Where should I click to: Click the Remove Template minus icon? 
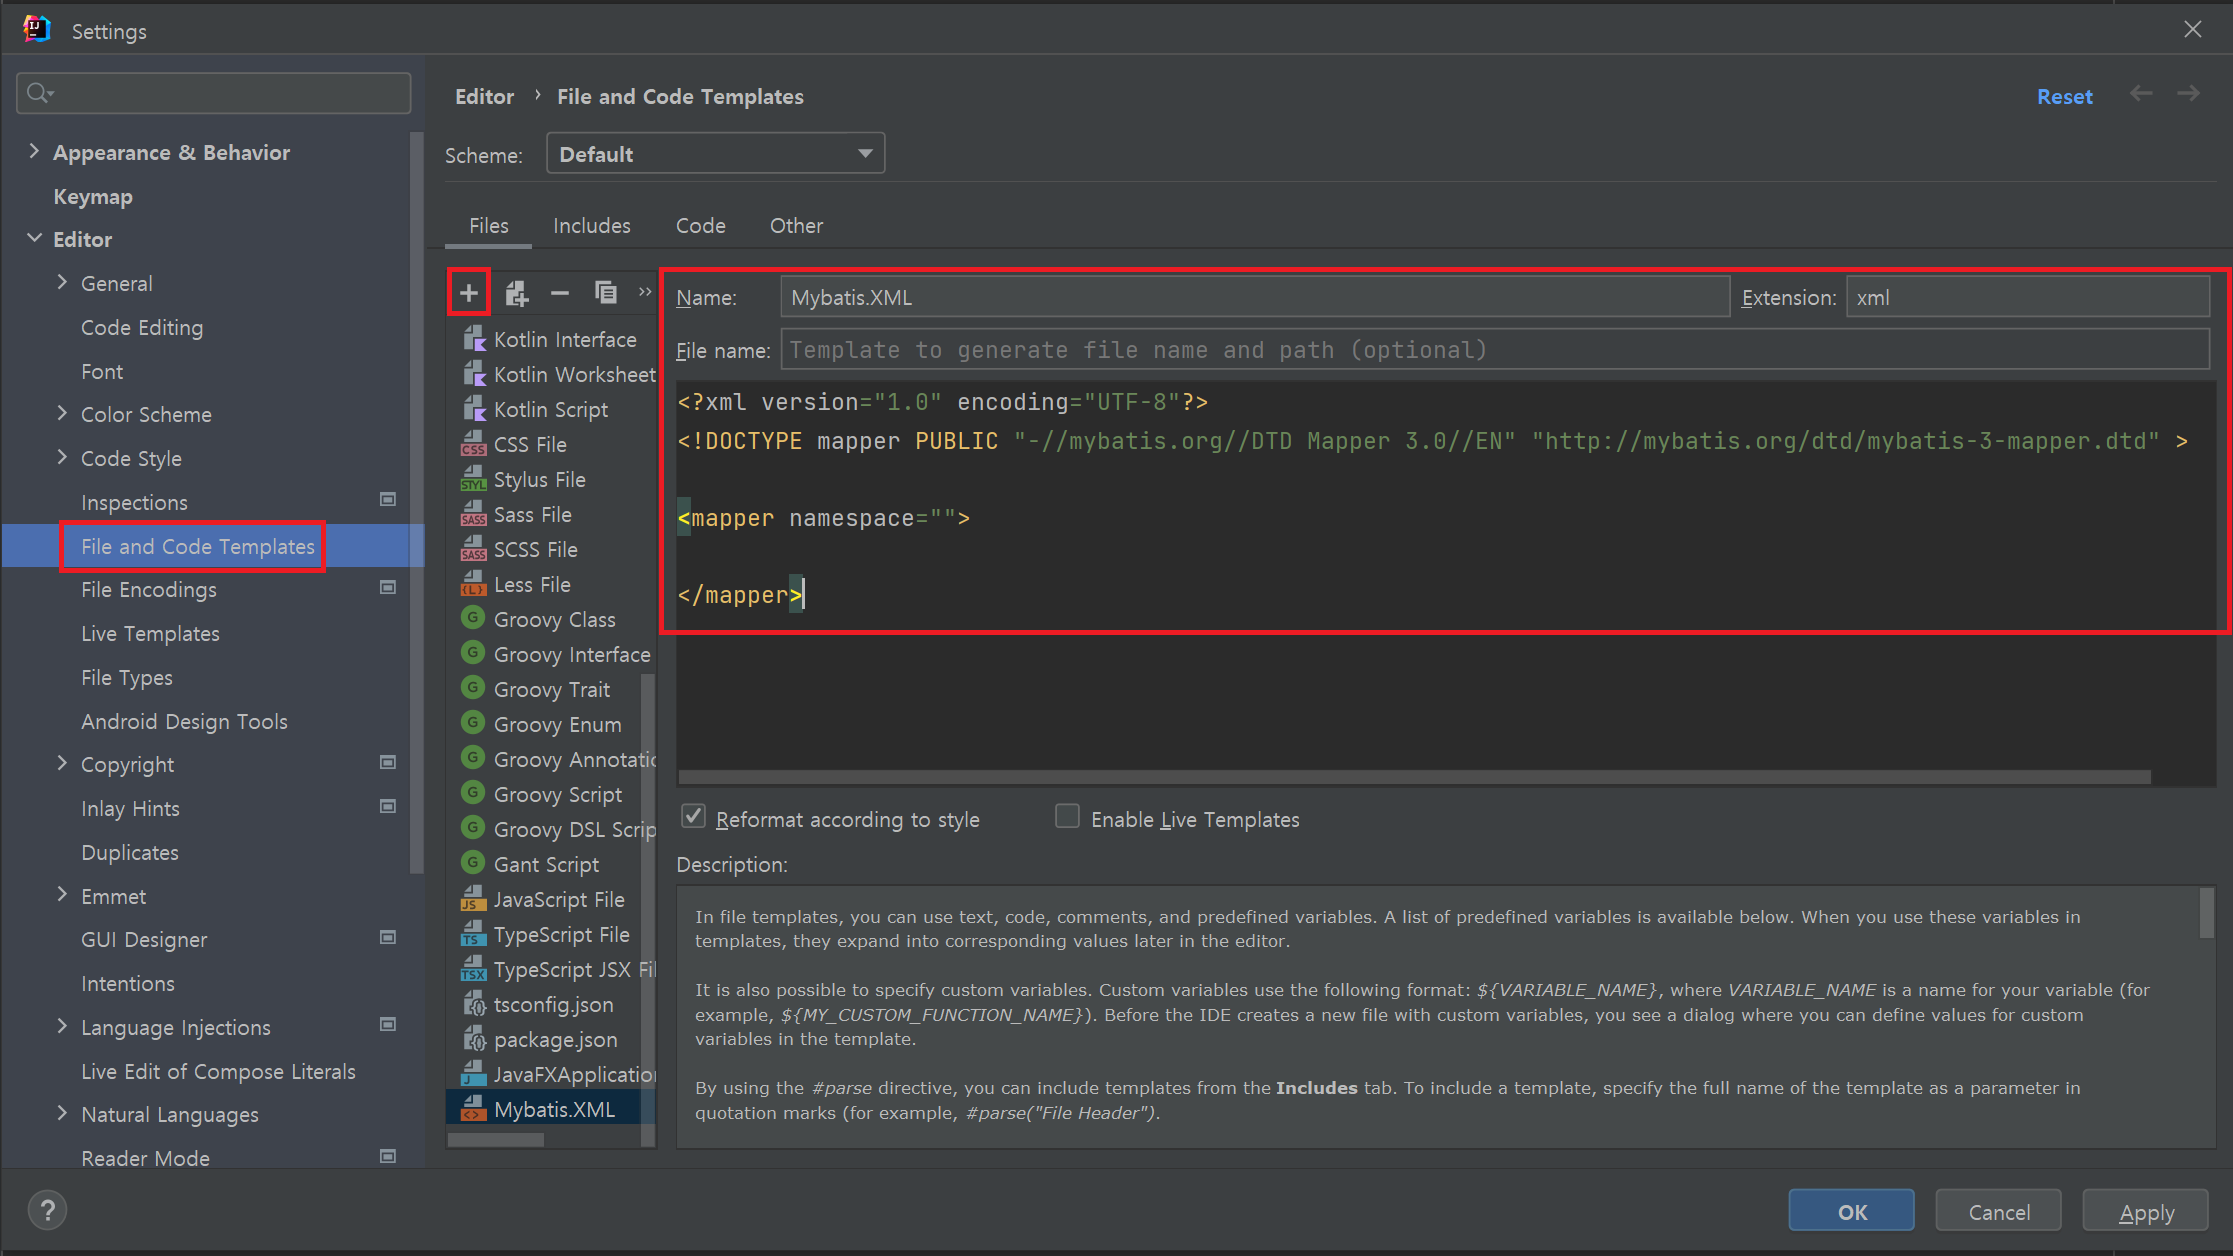pos(560,293)
